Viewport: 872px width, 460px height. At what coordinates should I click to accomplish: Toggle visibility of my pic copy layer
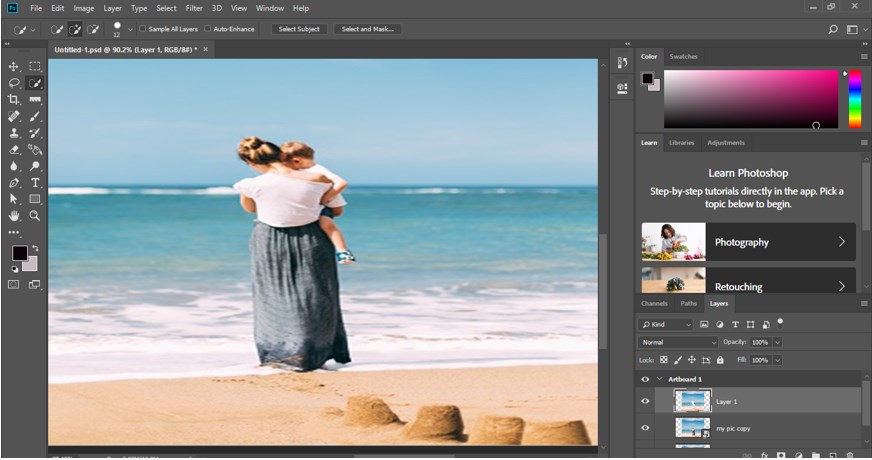pyautogui.click(x=645, y=428)
